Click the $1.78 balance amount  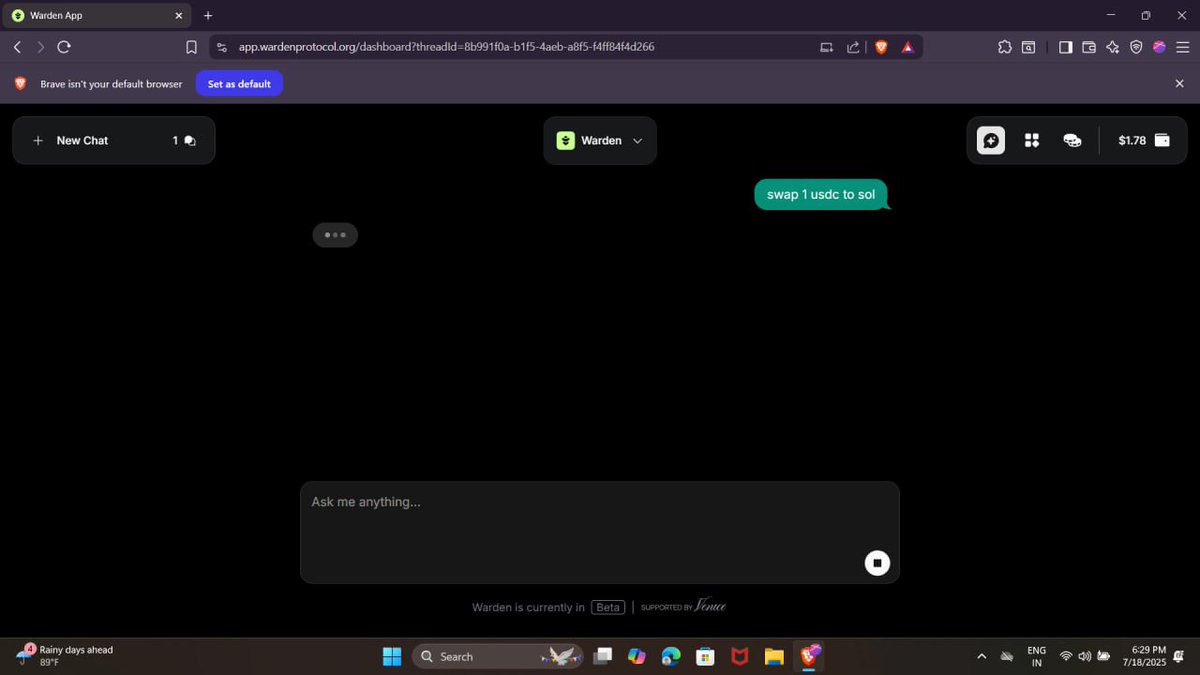1132,141
